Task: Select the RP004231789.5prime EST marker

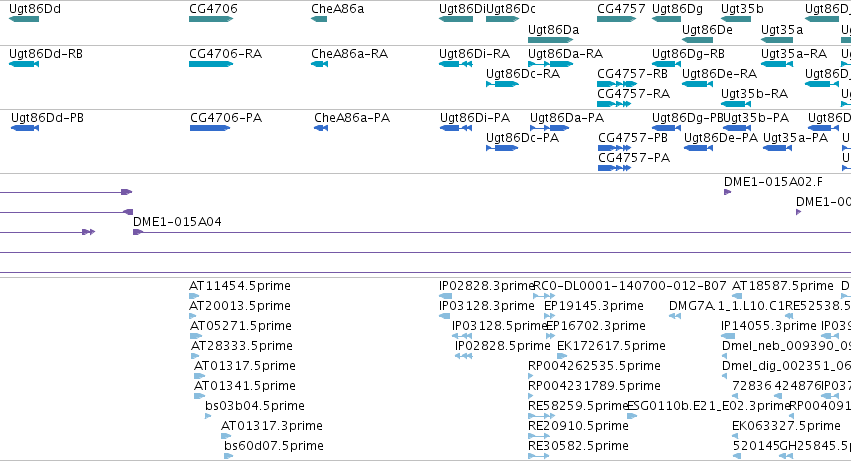Action: [530, 396]
